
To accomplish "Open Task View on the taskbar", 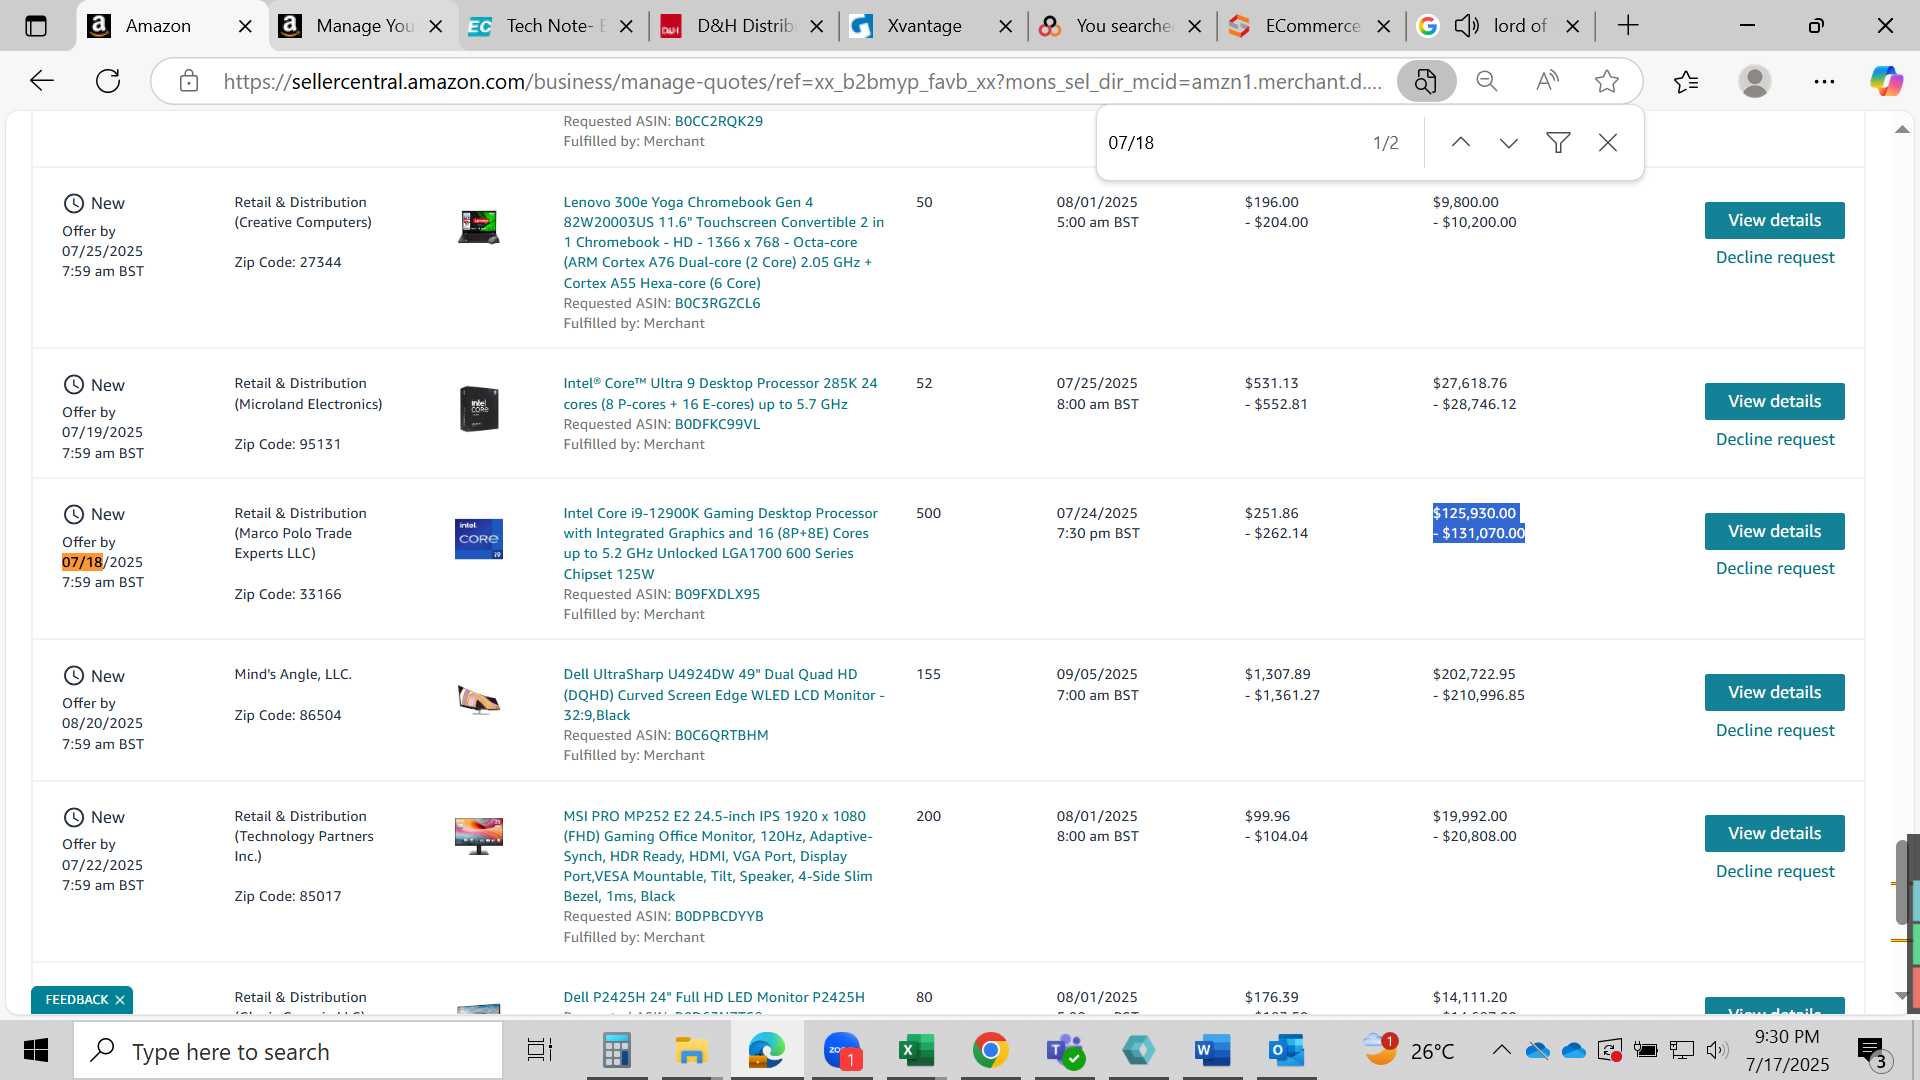I will click(x=540, y=1051).
